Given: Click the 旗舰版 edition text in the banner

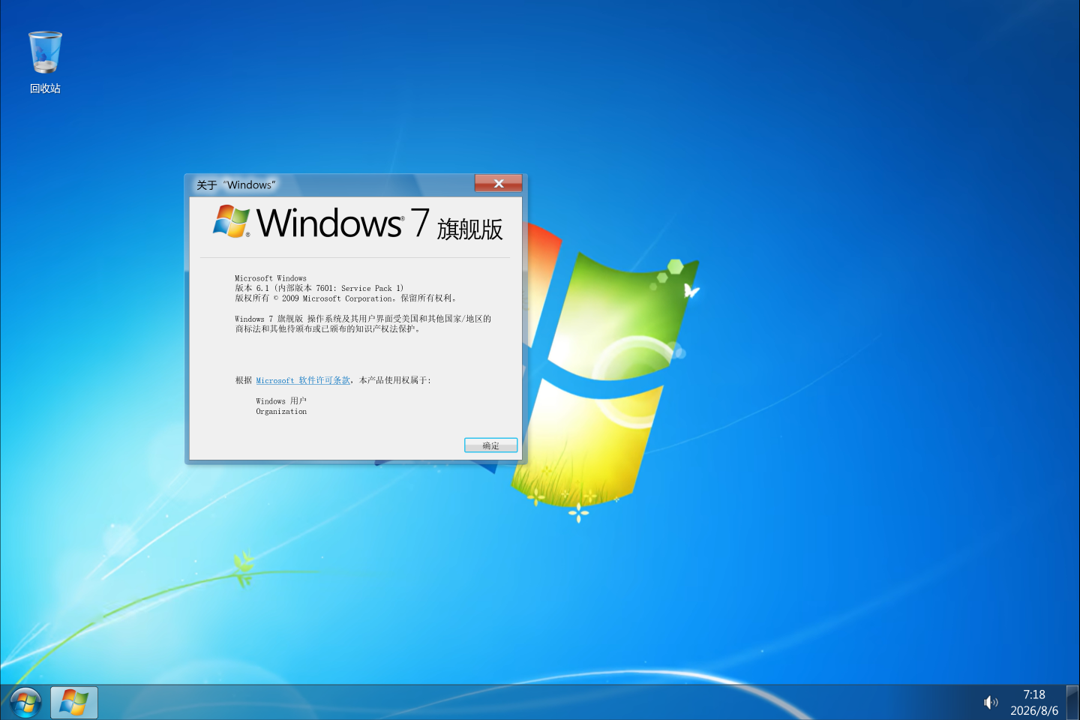Looking at the screenshot, I should click(x=470, y=229).
